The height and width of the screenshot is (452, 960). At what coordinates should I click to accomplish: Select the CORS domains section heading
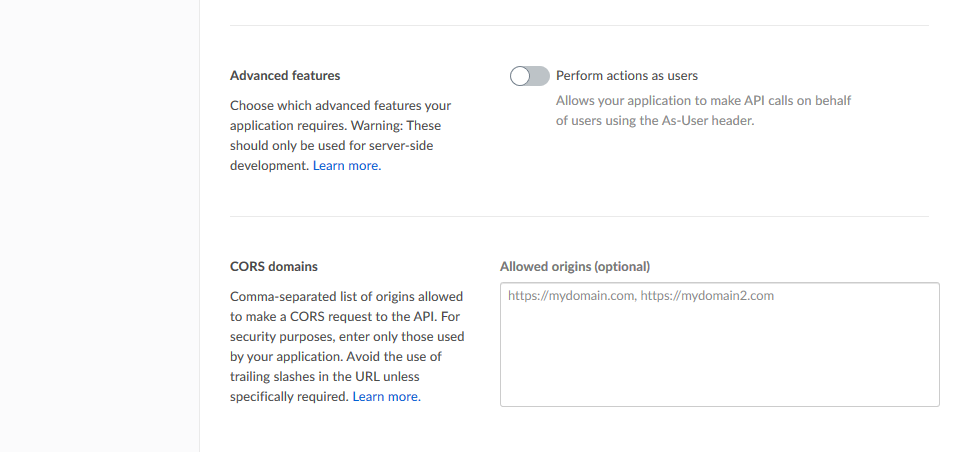click(274, 266)
